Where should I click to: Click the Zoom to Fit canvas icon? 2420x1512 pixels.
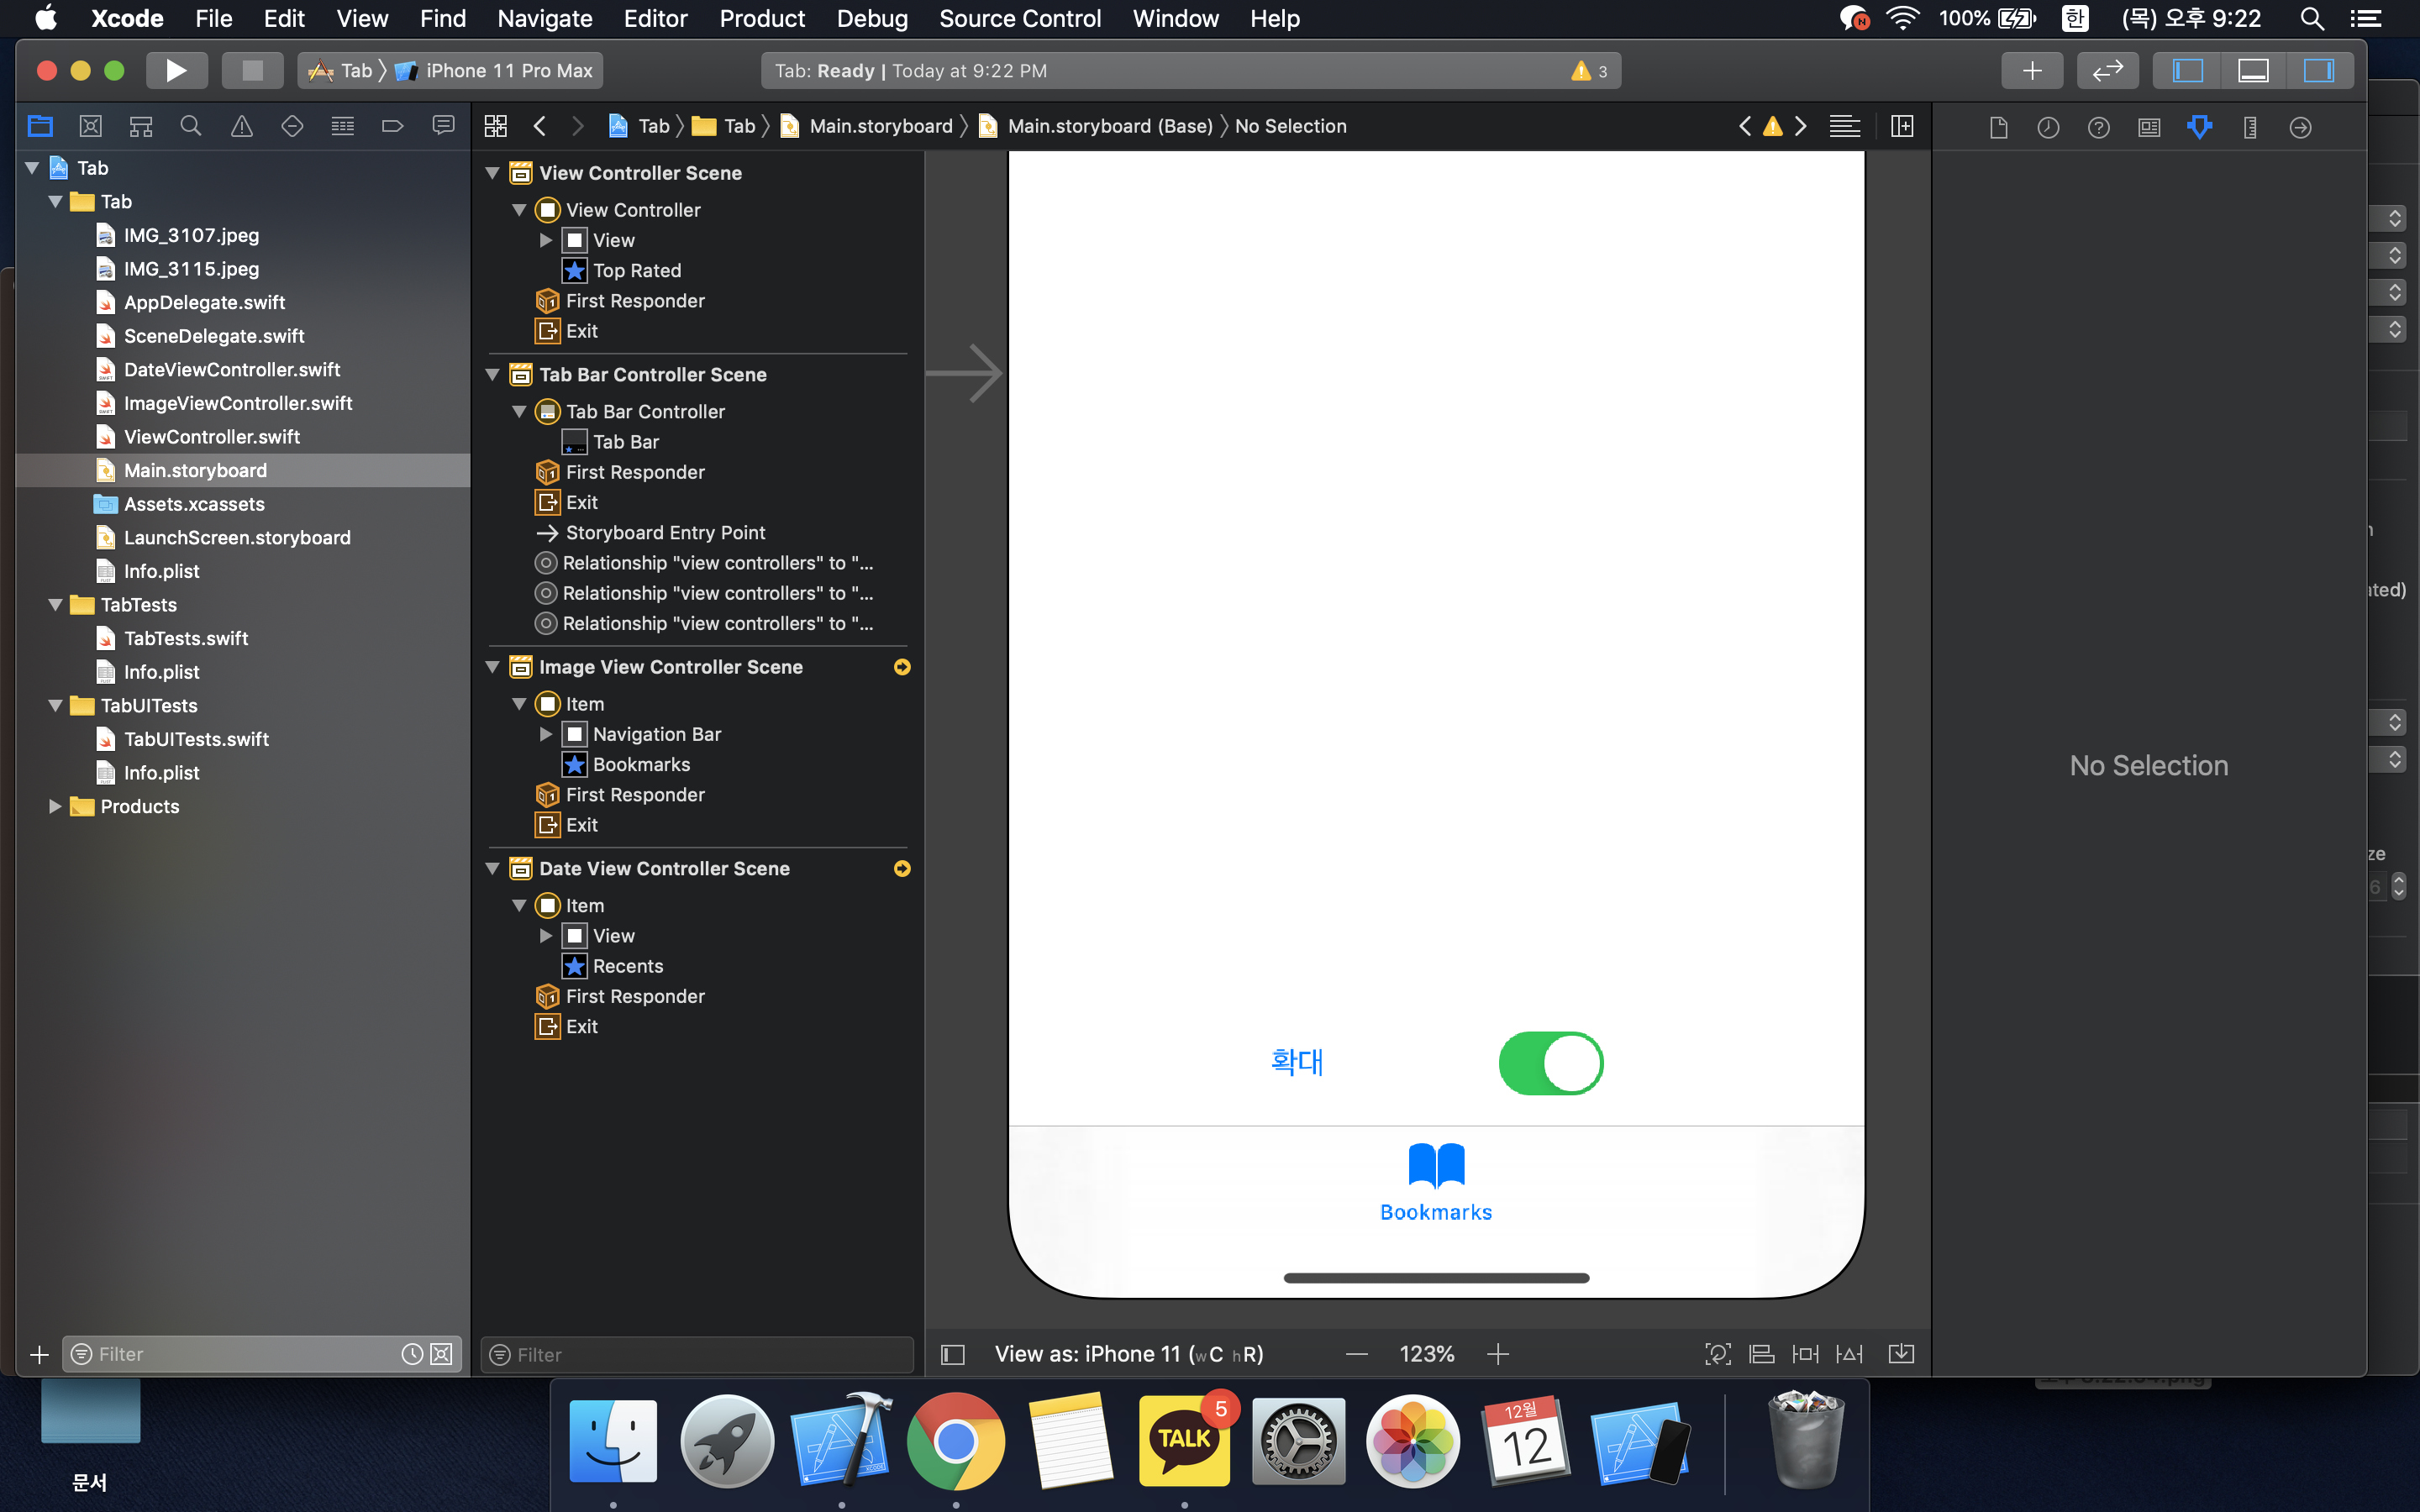1717,1354
